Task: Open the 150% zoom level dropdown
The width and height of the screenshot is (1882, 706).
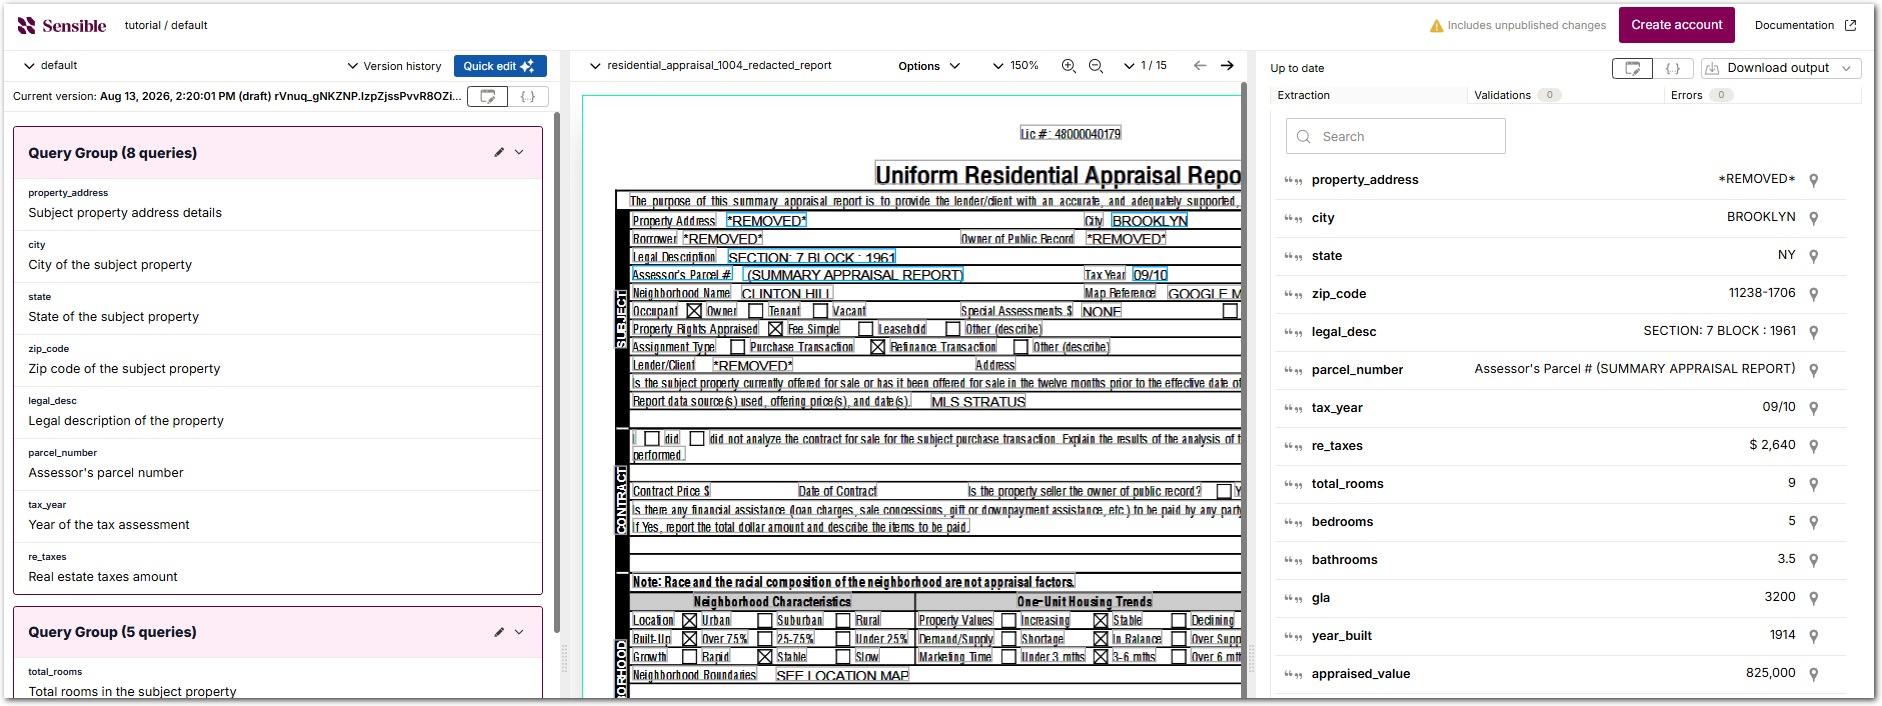Action: (1015, 66)
